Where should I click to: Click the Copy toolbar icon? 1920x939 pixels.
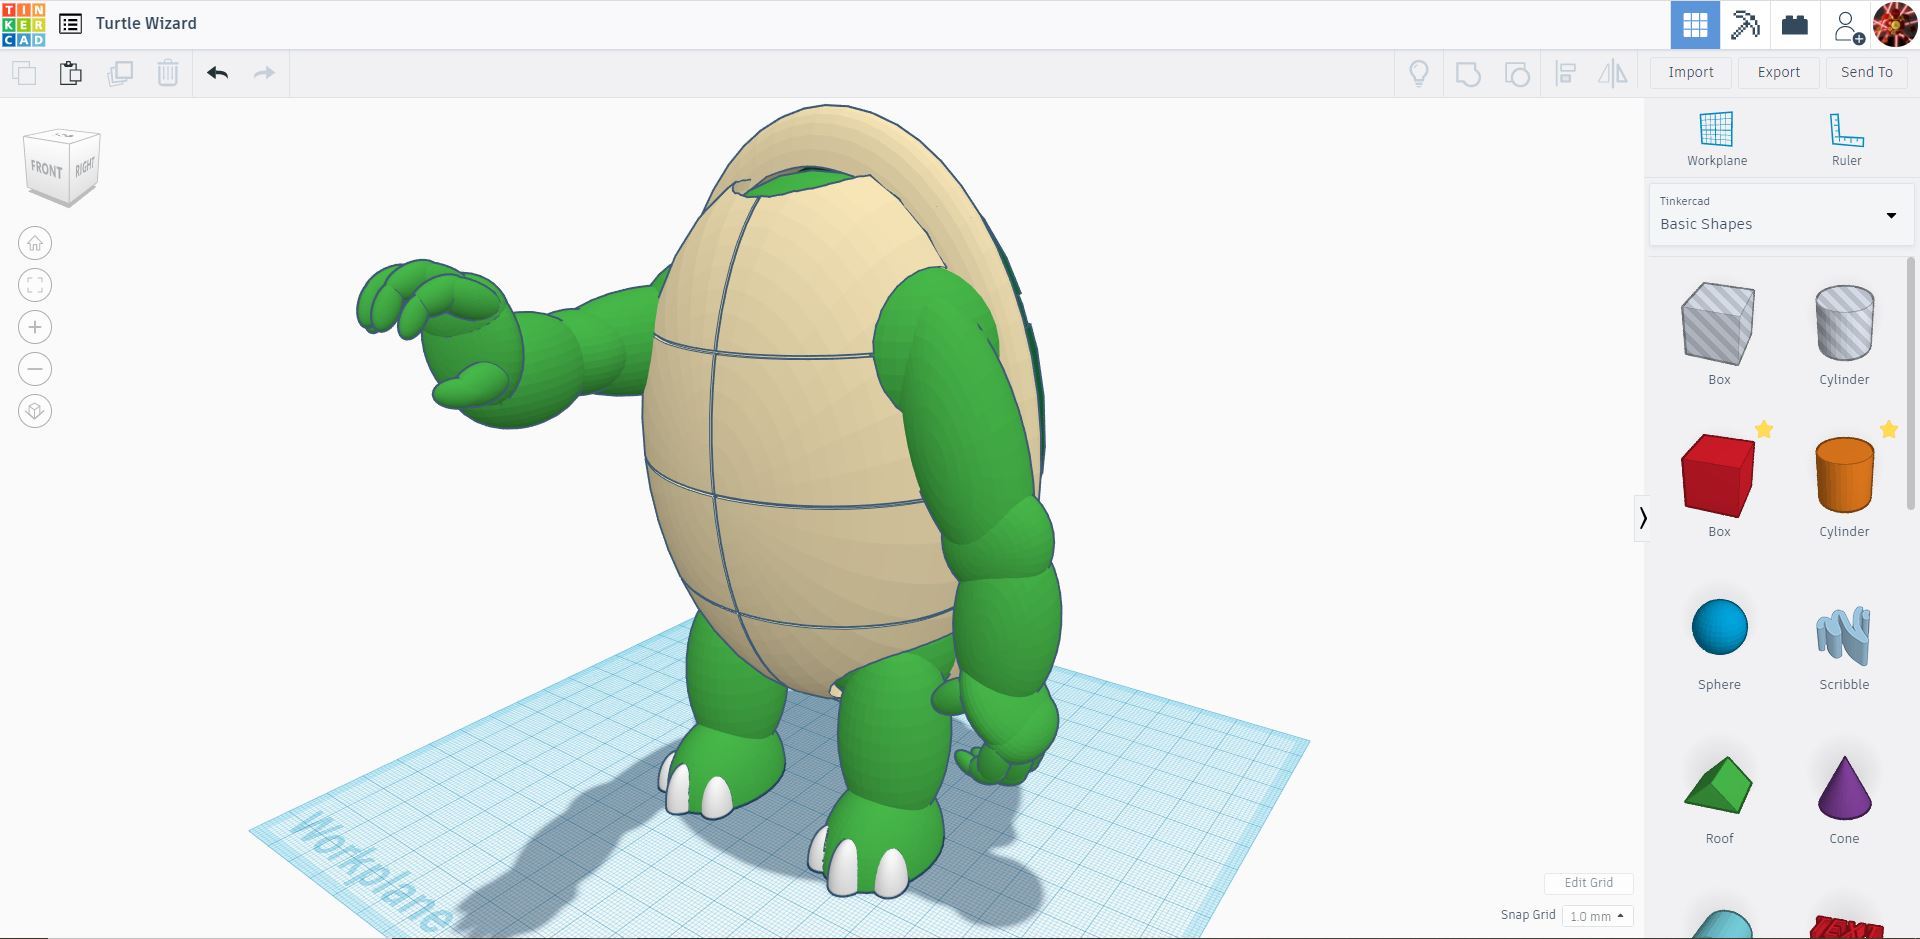point(24,73)
